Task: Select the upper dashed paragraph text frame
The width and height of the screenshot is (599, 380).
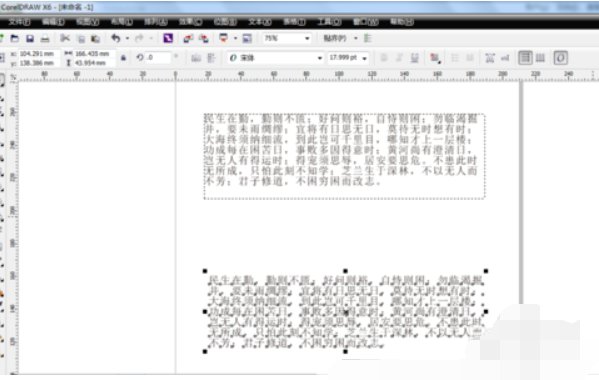Action: coord(344,156)
